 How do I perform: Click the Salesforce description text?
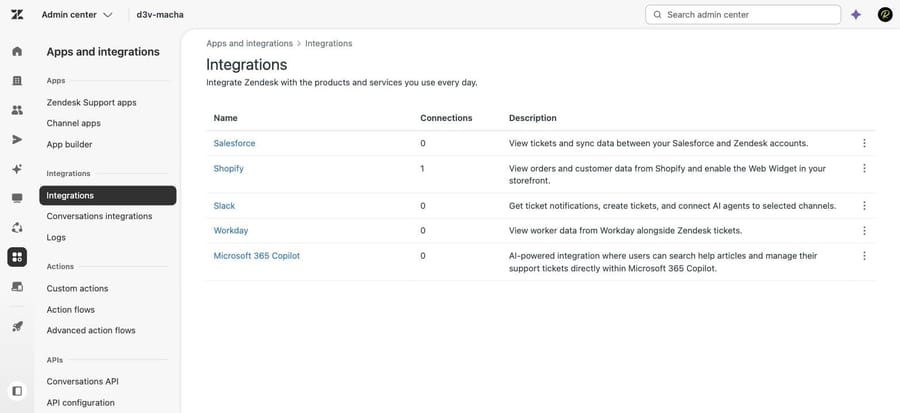pos(658,143)
